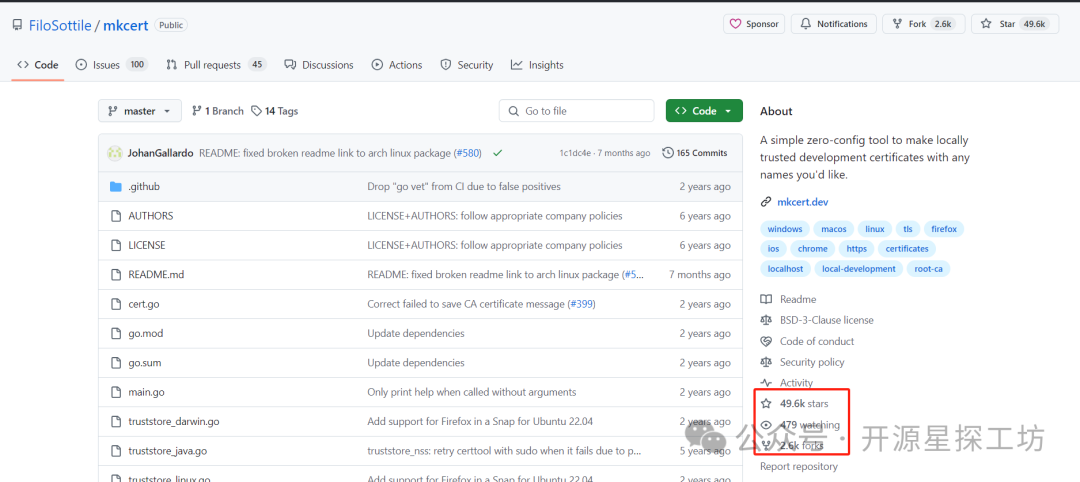This screenshot has width=1080, height=482.
Task: Select the local-development topic tag
Action: pyautogui.click(x=858, y=269)
